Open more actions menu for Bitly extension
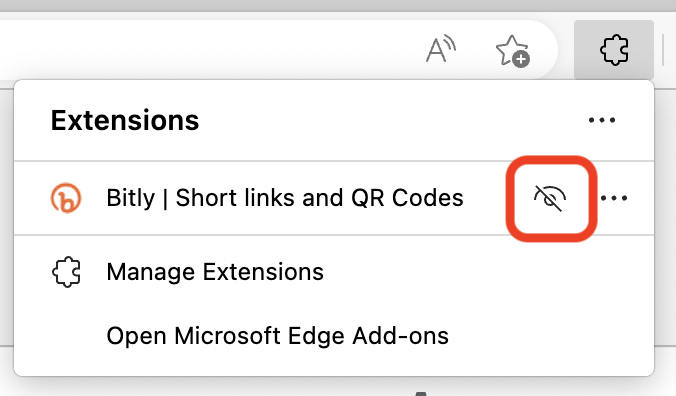The image size is (676, 396). click(614, 198)
